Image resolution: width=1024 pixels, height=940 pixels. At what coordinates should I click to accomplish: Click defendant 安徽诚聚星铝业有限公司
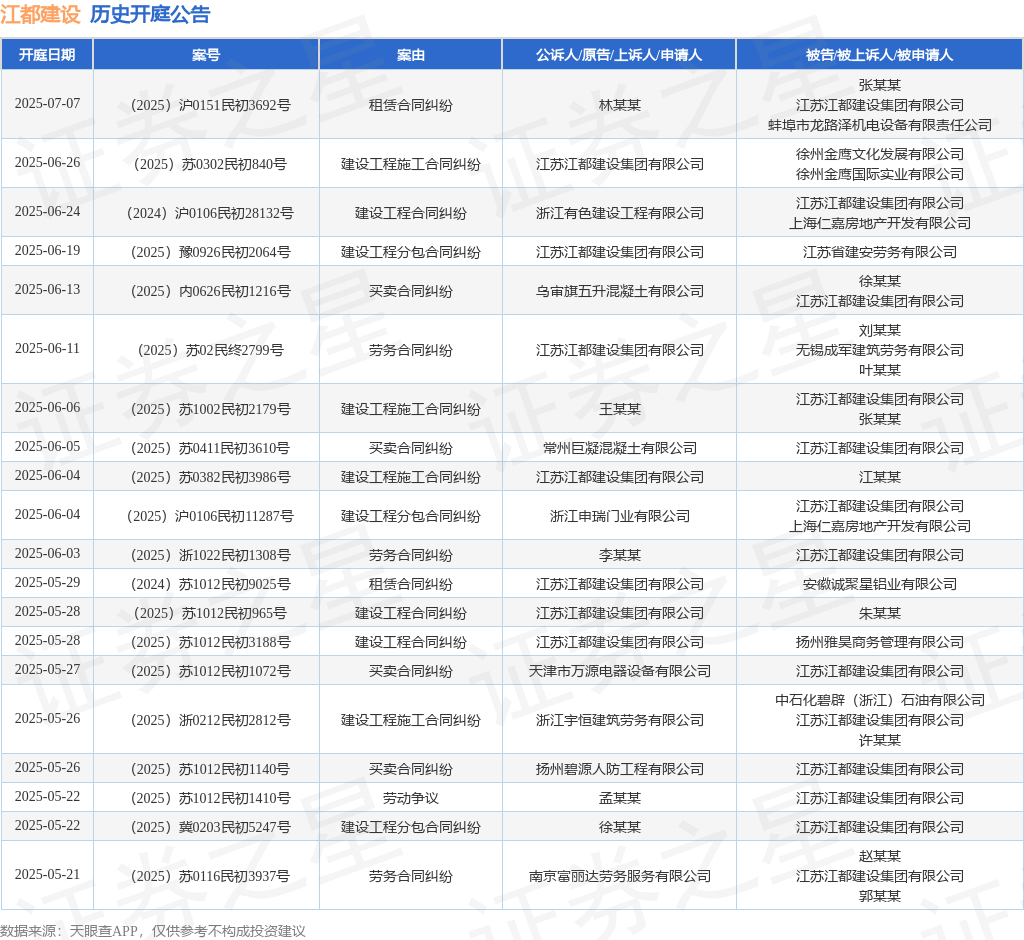[880, 584]
